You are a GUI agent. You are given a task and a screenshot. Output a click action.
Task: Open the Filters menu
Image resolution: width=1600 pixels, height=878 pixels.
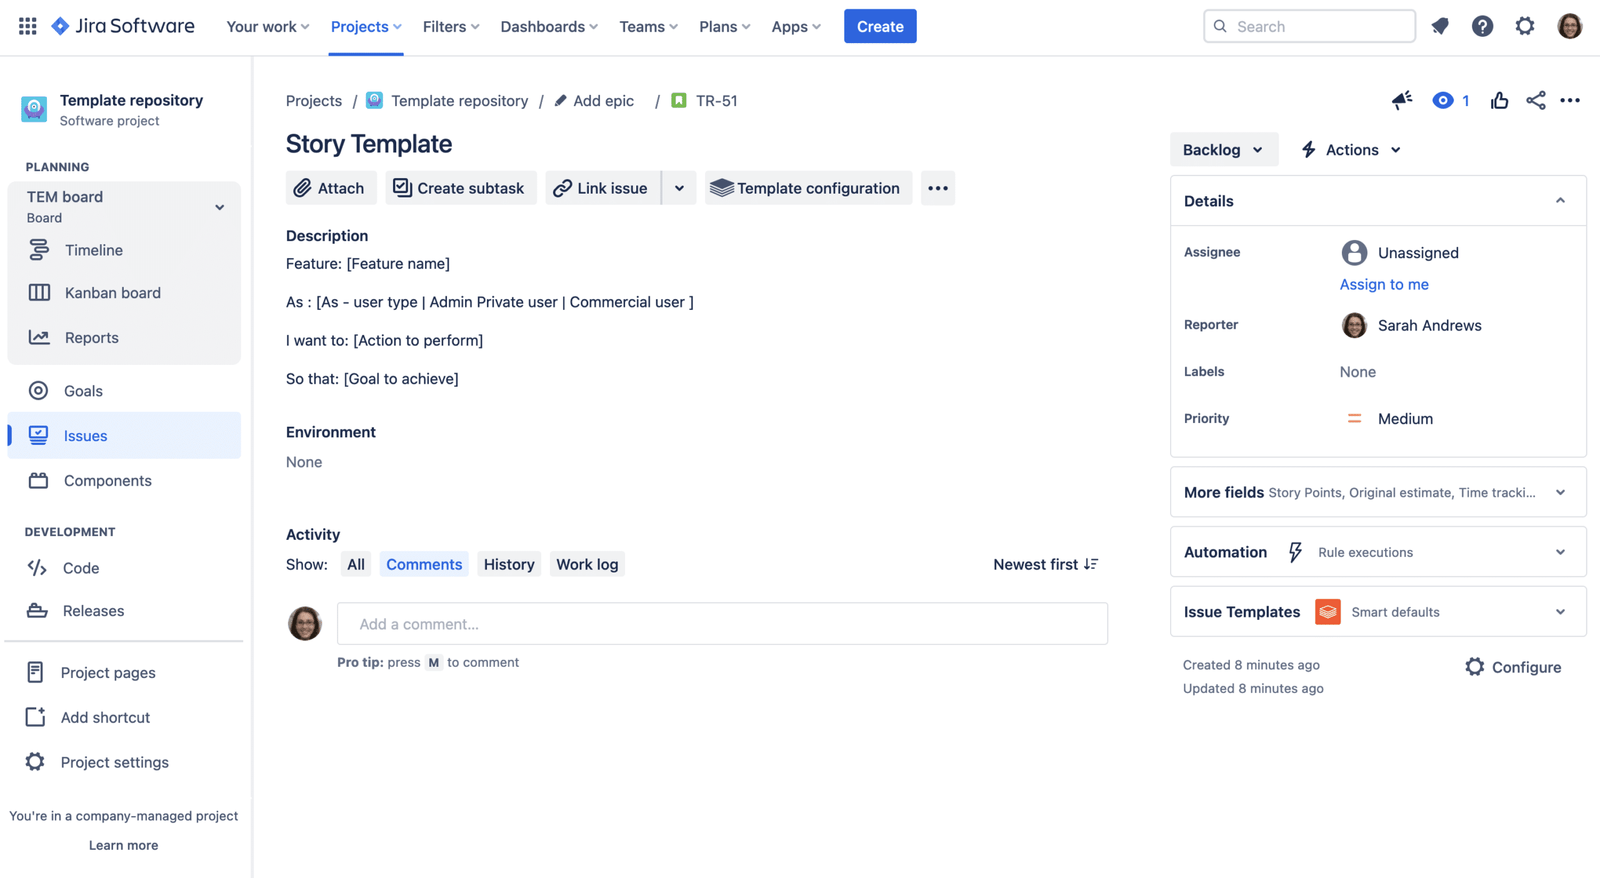point(450,26)
